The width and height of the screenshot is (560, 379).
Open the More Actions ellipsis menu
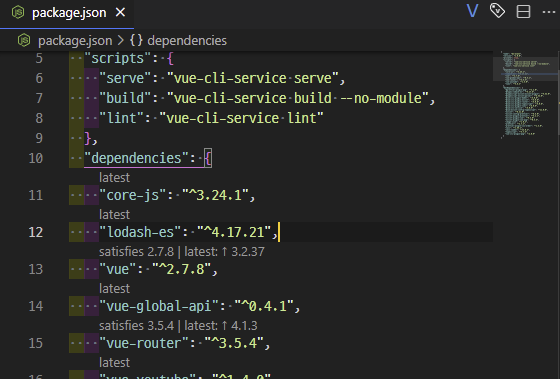pyautogui.click(x=549, y=12)
